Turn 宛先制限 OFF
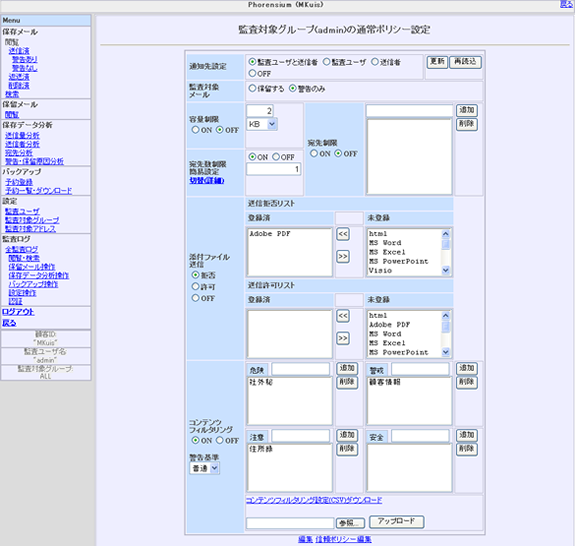Viewport: 575px width, 546px height. pyautogui.click(x=338, y=153)
